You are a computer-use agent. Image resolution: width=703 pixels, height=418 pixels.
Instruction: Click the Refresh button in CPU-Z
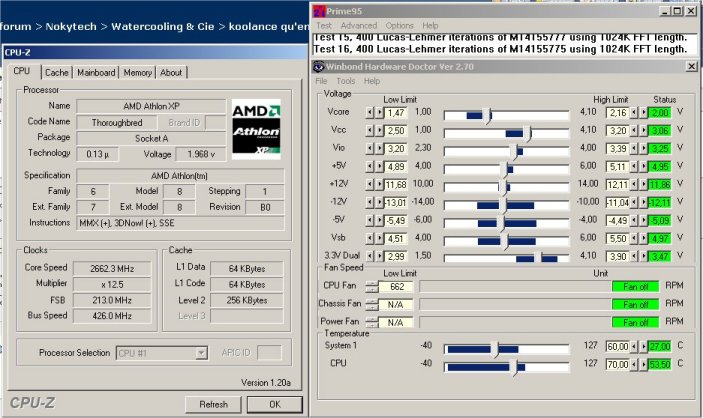click(213, 405)
